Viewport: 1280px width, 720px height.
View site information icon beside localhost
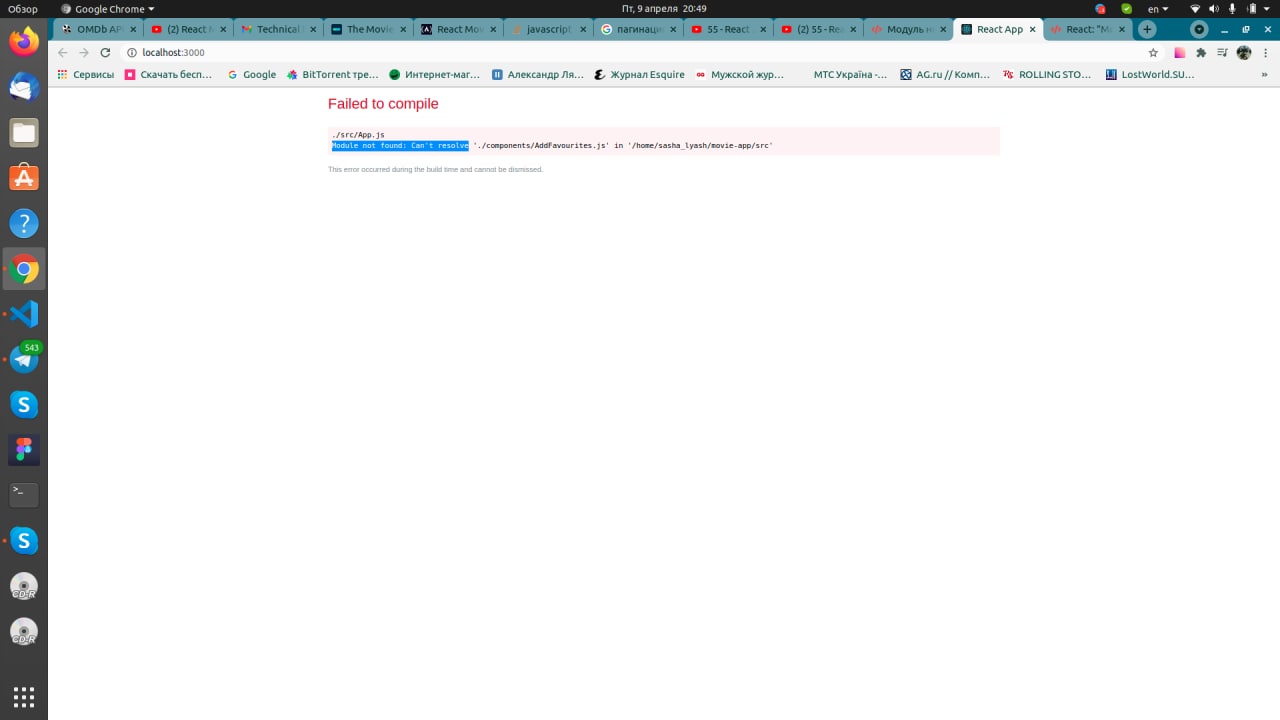[x=131, y=52]
